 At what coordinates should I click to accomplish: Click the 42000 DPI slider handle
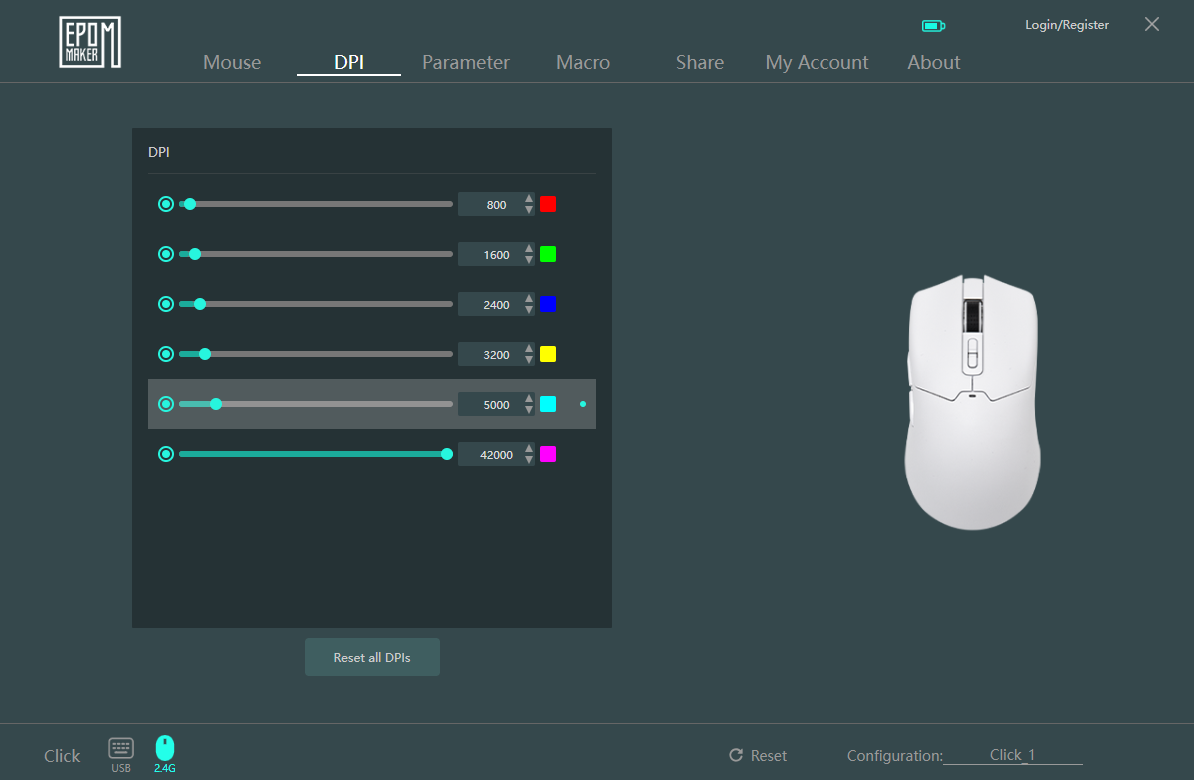pos(447,454)
